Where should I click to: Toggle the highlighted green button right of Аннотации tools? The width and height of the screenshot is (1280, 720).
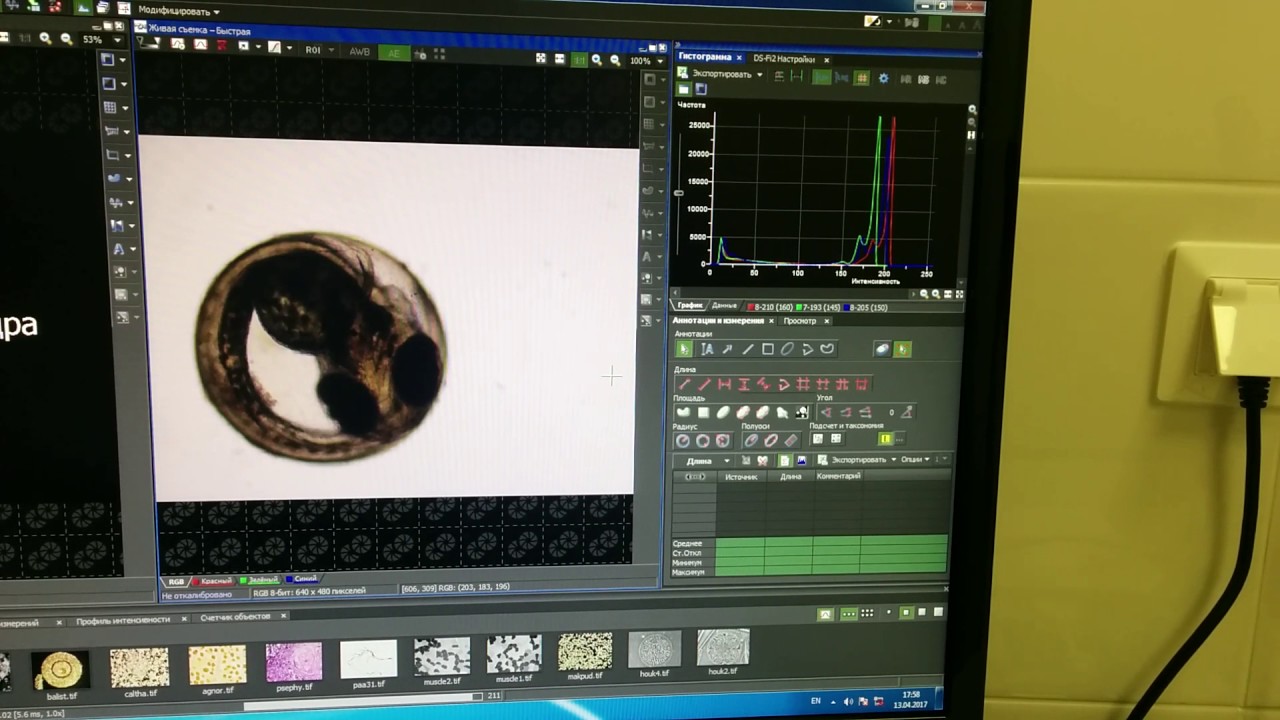tap(903, 349)
